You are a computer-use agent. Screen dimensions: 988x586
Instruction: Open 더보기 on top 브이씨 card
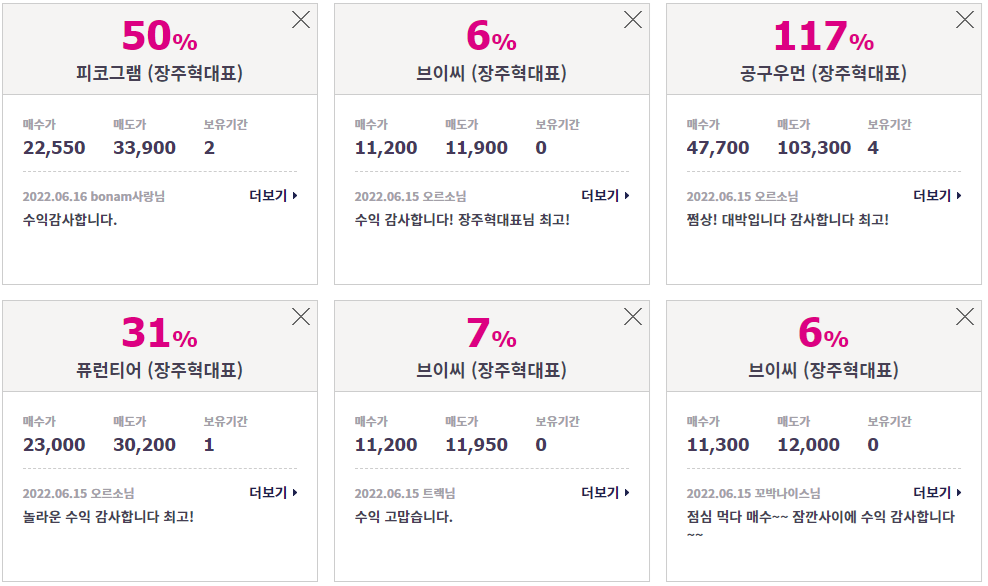click(x=606, y=196)
